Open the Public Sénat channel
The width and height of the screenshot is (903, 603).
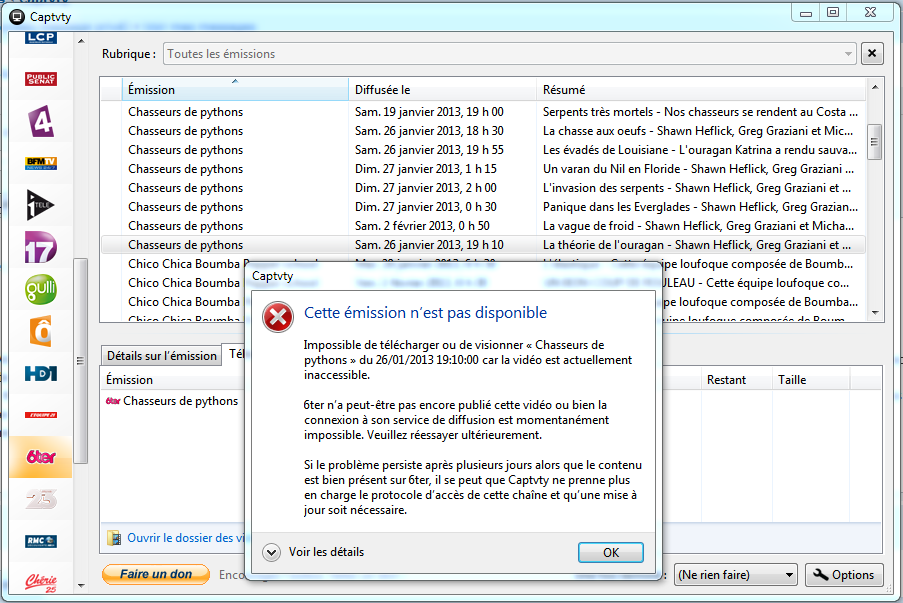(40, 78)
